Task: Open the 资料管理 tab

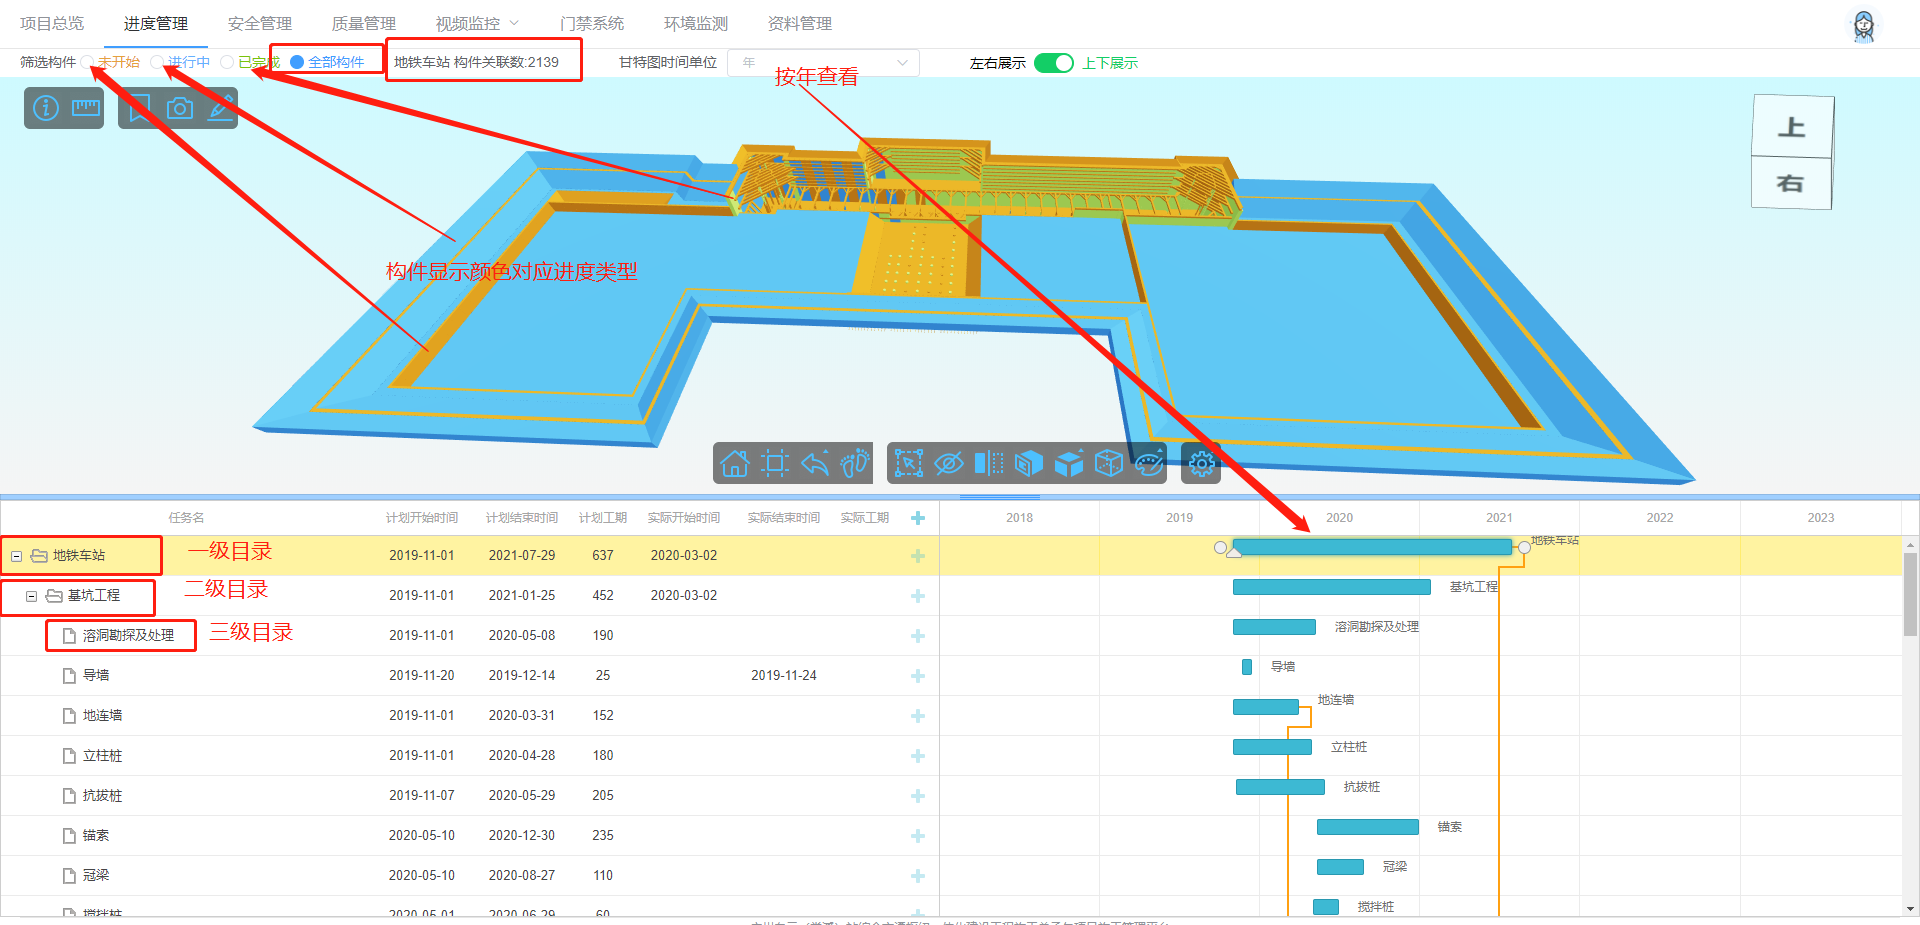Action: pyautogui.click(x=800, y=23)
